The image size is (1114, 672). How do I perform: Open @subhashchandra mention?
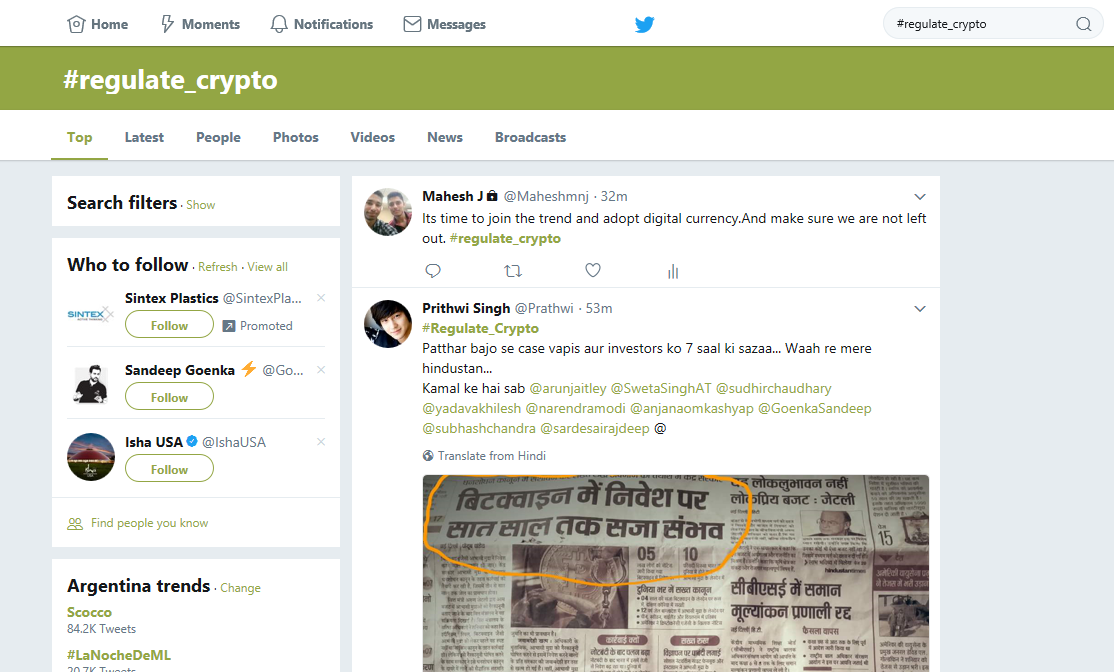pos(479,428)
